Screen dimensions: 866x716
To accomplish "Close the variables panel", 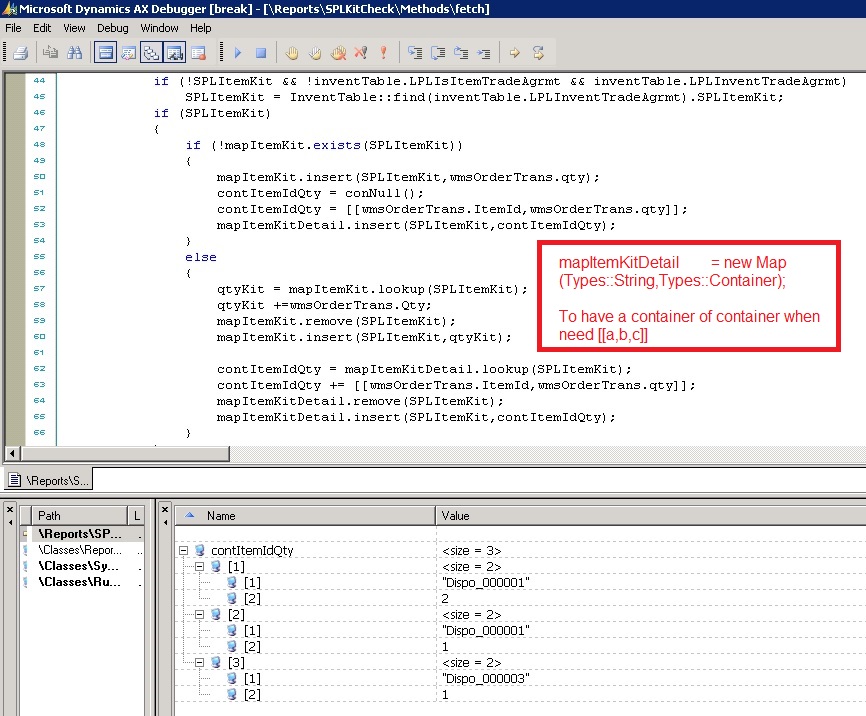I will [x=165, y=509].
